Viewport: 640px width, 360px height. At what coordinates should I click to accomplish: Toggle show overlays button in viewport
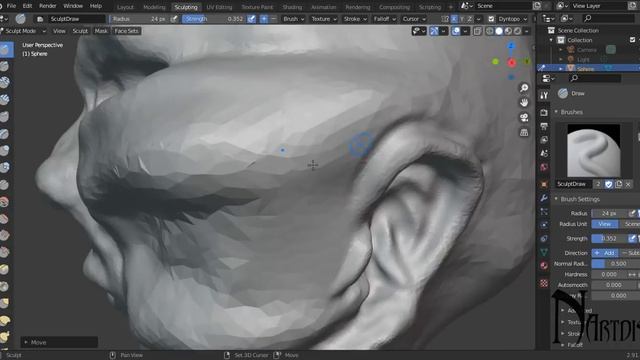456,31
